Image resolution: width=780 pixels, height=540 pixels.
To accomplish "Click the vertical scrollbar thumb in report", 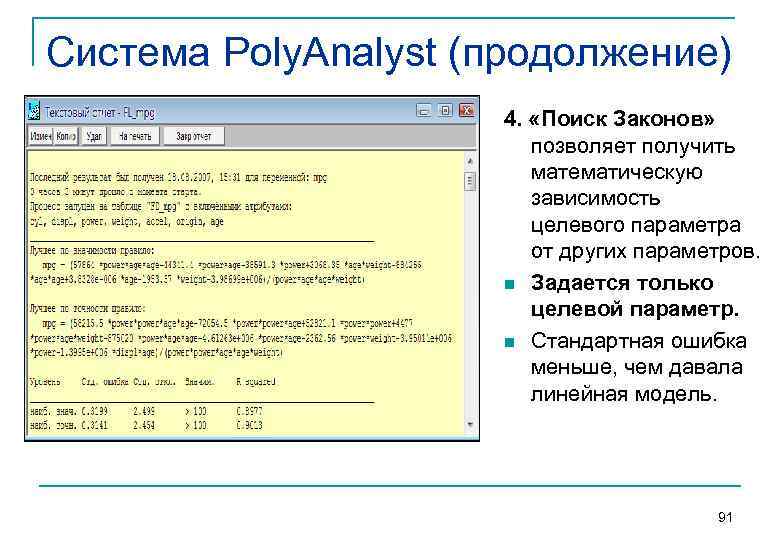I will pos(470,181).
